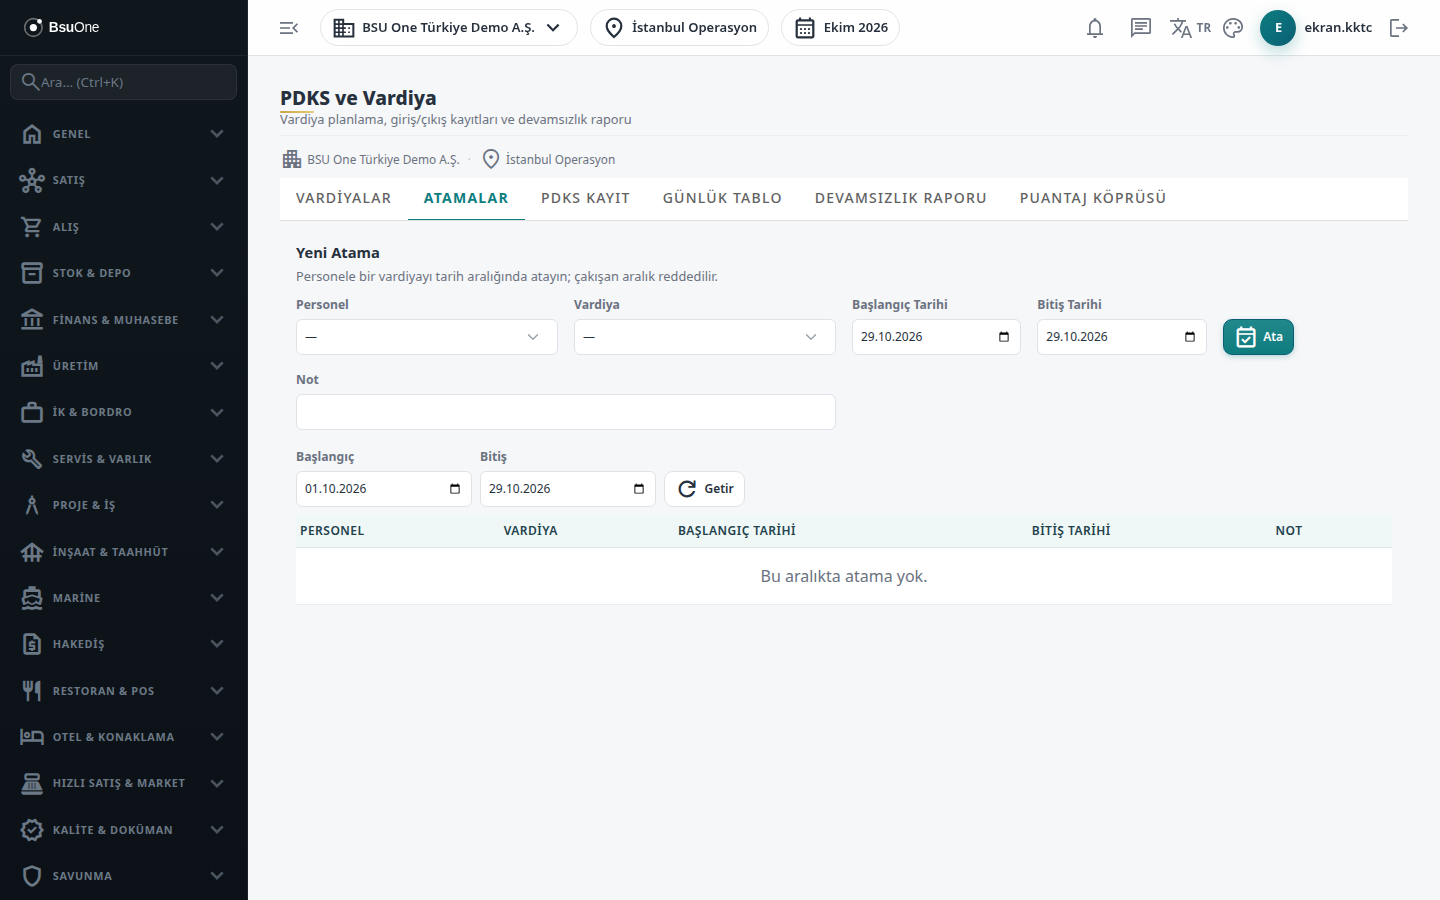Open the Devamsızlık Raporu tab
This screenshot has height=900, width=1440.
[901, 198]
